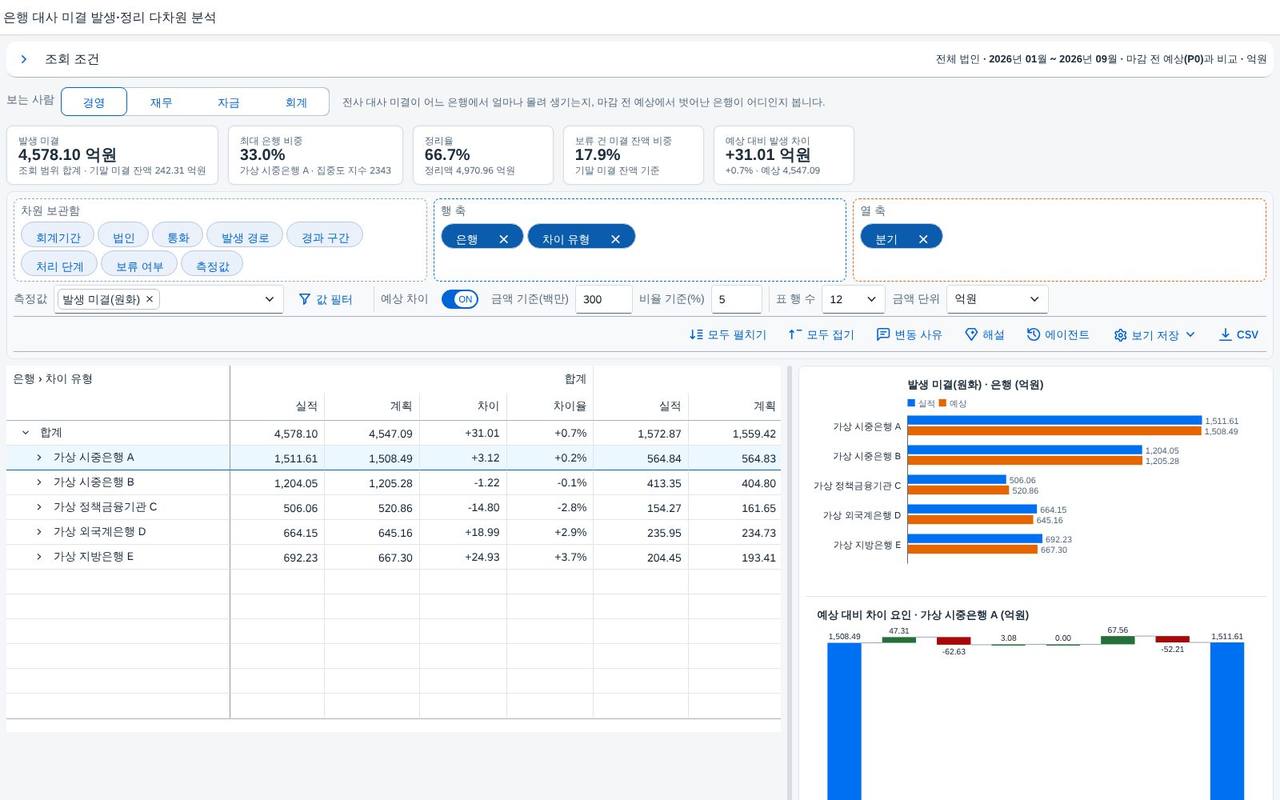Click the 발생 미결 KPI card
The image size is (1280, 800).
[112, 155]
